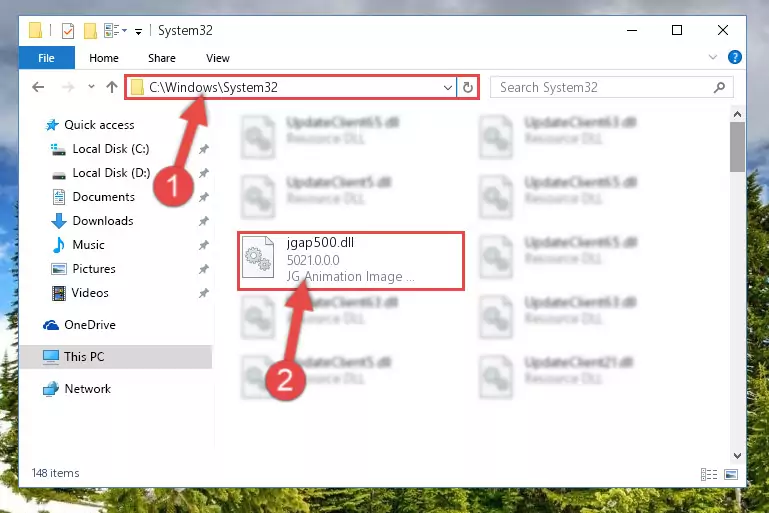Click the pin icon beside Local Disk (D:)
Screen dimensions: 769x513
point(204,173)
